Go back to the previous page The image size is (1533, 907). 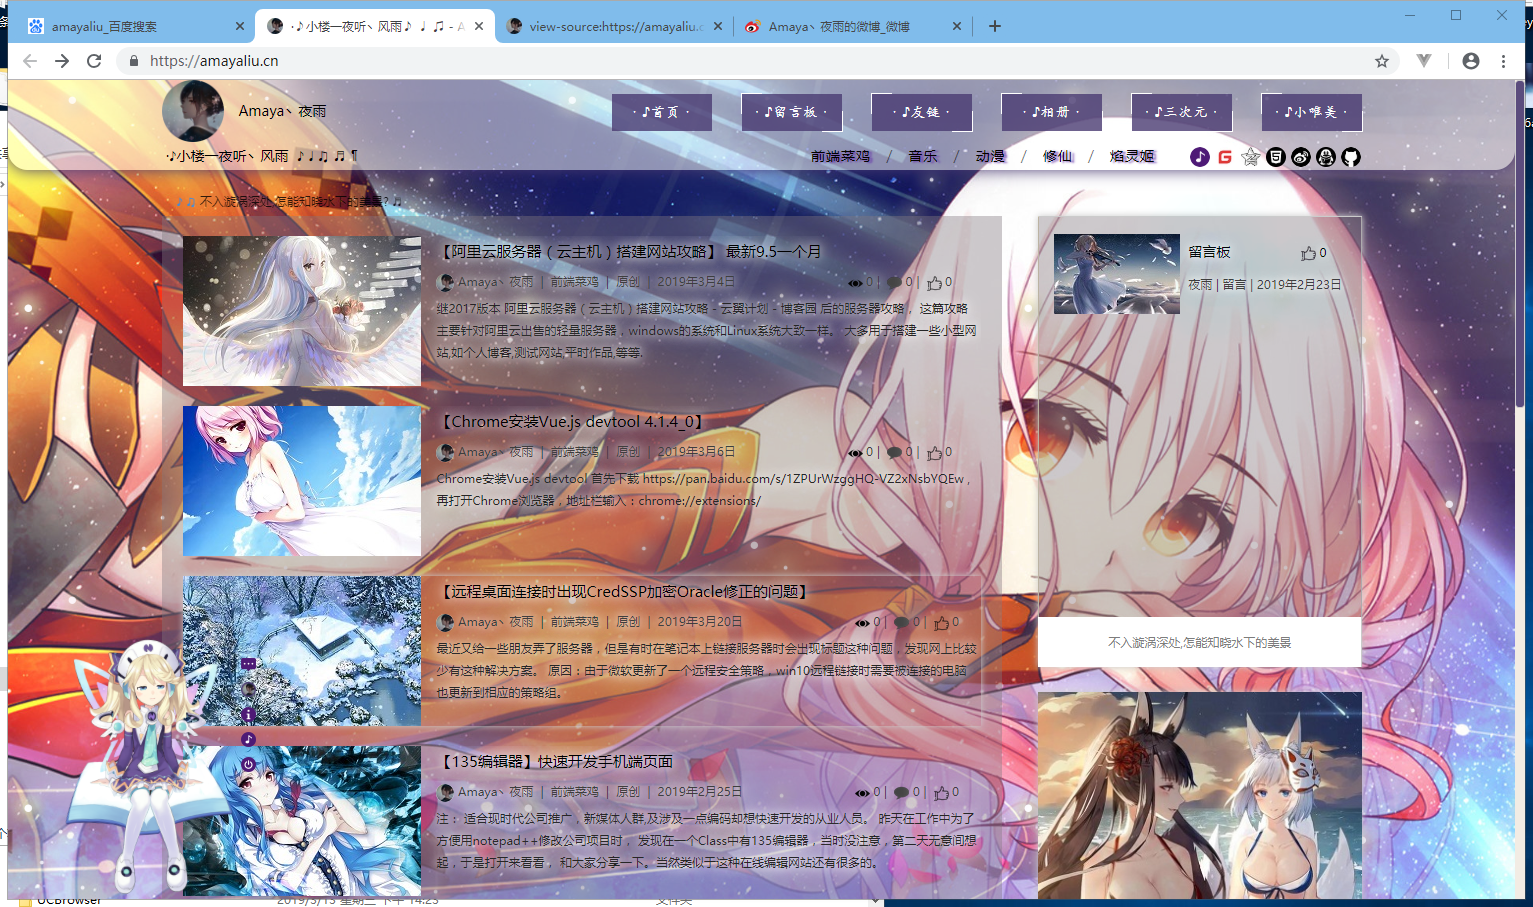(x=30, y=61)
